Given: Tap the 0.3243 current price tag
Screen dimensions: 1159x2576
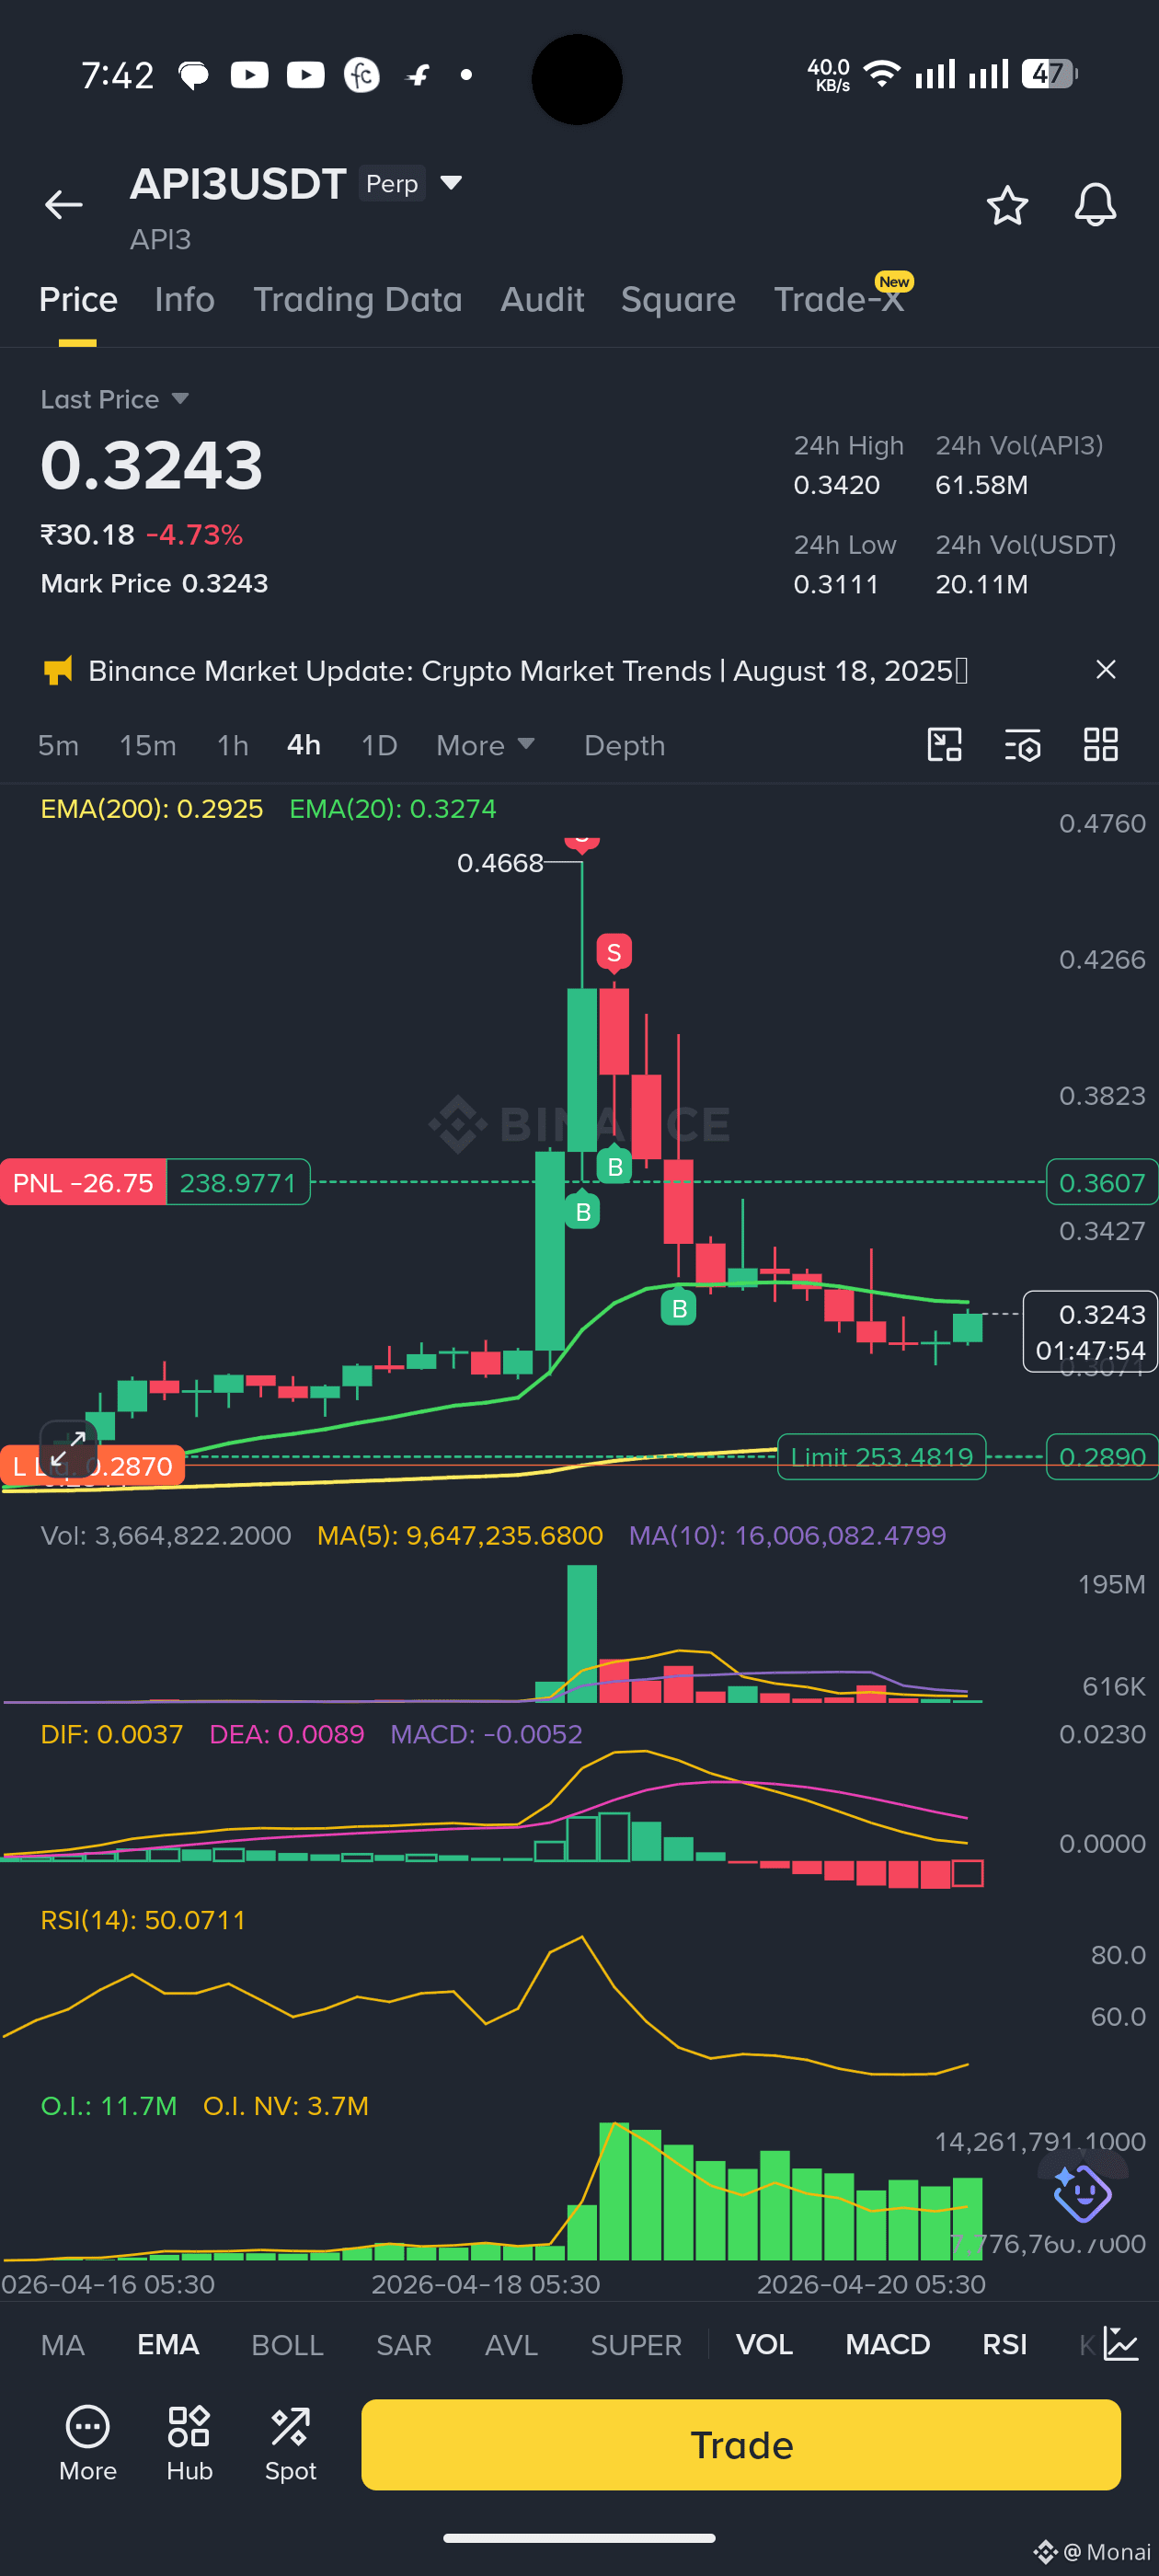Looking at the screenshot, I should point(1089,1332).
